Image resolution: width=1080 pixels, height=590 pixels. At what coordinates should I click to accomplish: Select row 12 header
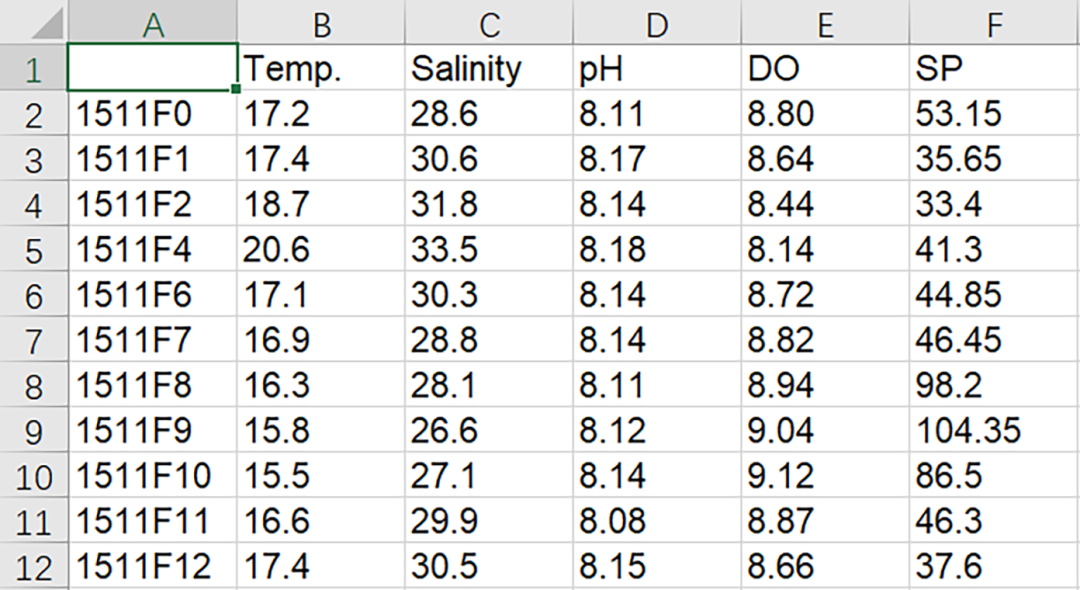point(33,567)
